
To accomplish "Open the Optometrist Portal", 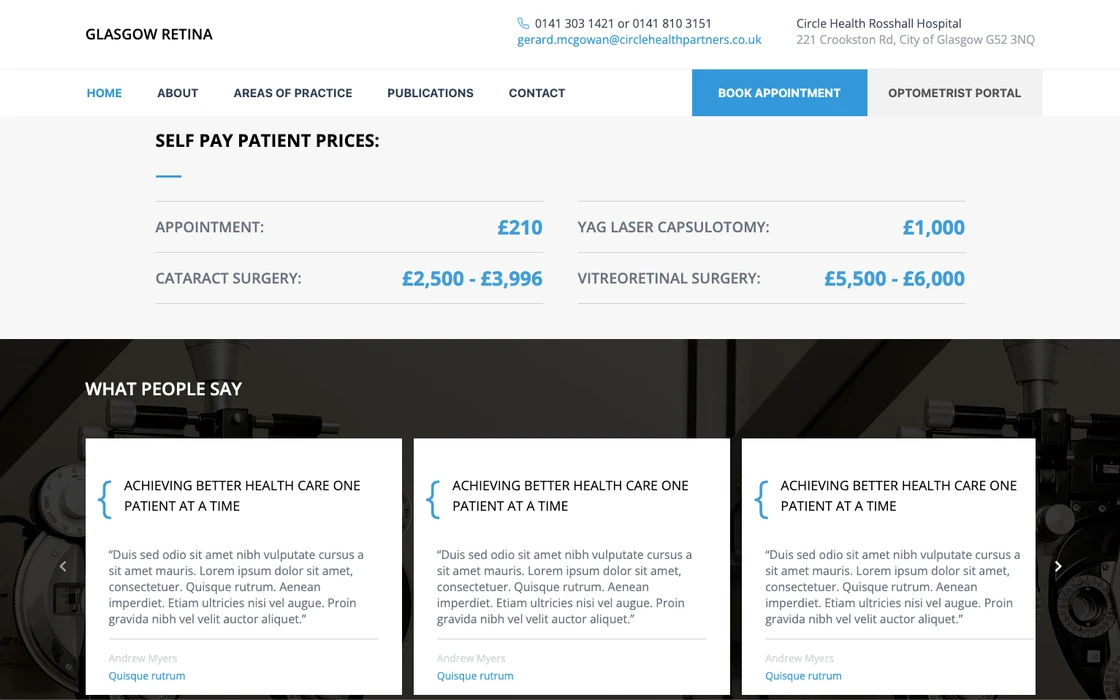I will [954, 93].
